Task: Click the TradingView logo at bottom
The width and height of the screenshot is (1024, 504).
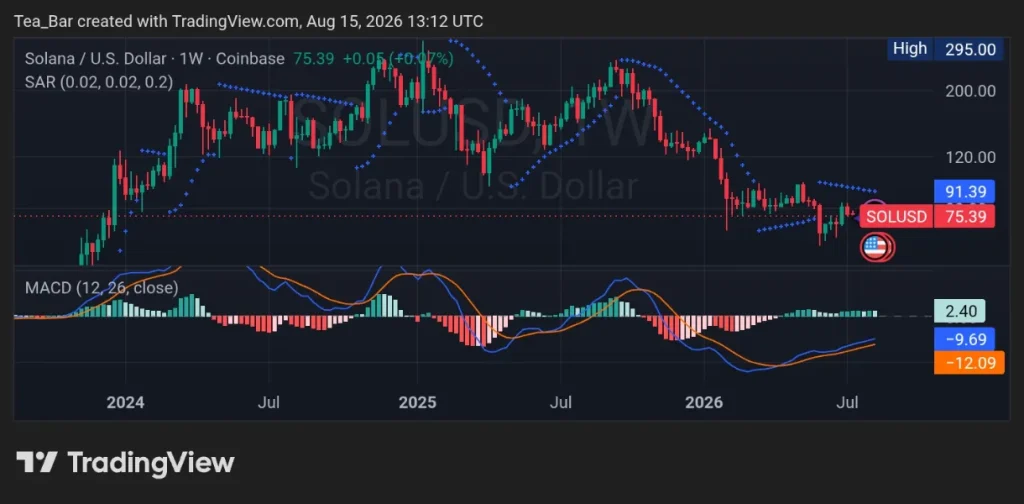Action: [125, 463]
